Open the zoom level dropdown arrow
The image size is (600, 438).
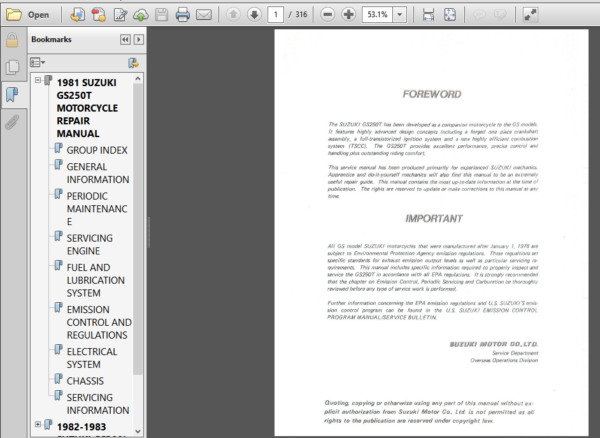pos(399,15)
